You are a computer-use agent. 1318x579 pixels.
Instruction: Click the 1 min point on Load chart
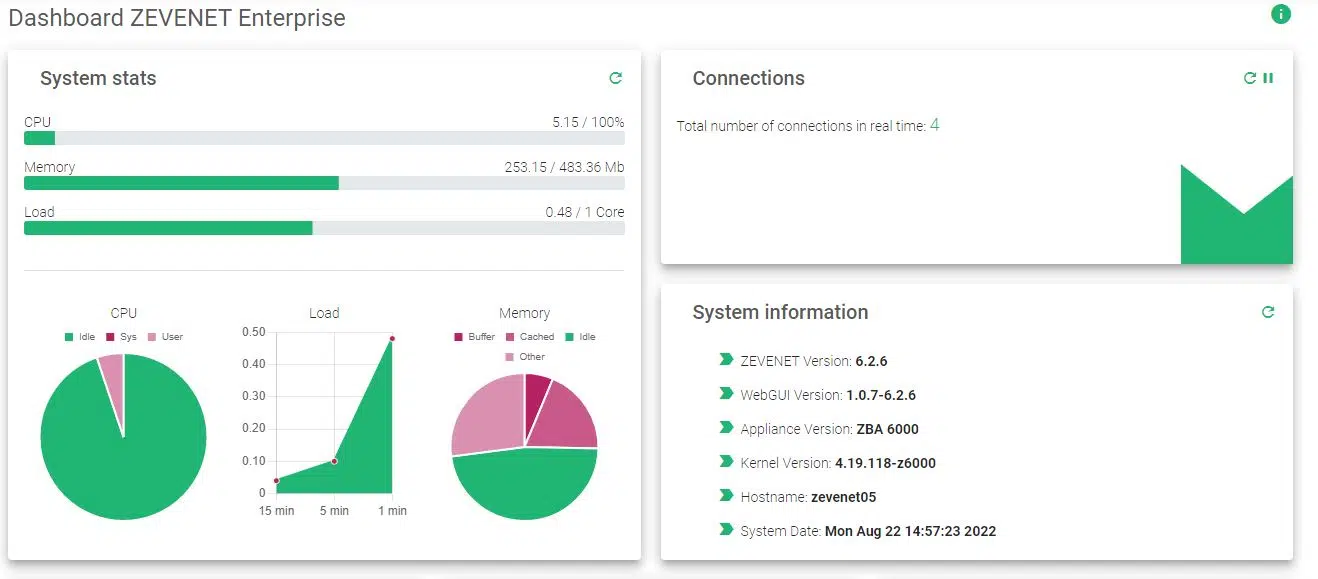pyautogui.click(x=392, y=339)
